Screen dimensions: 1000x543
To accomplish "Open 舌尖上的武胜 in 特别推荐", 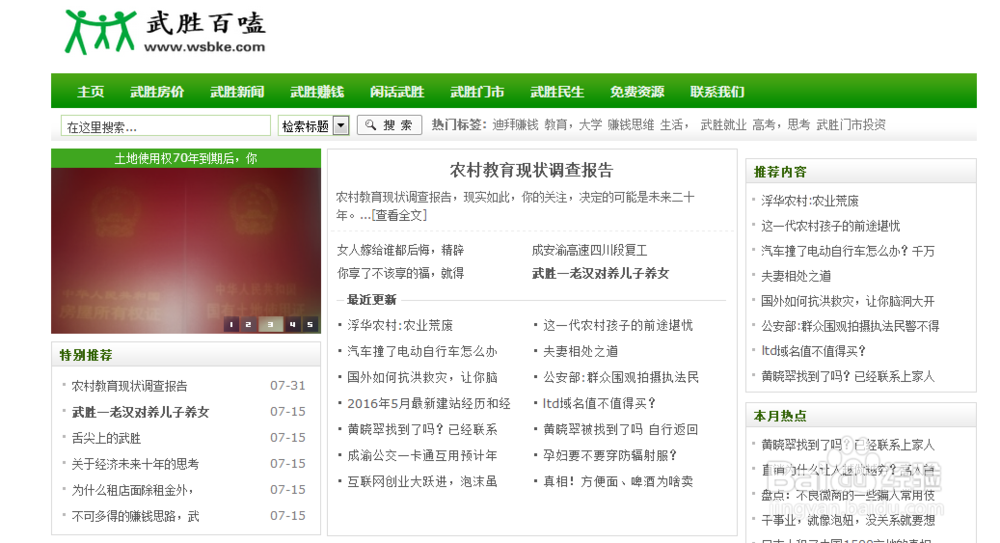I will click(x=106, y=438).
